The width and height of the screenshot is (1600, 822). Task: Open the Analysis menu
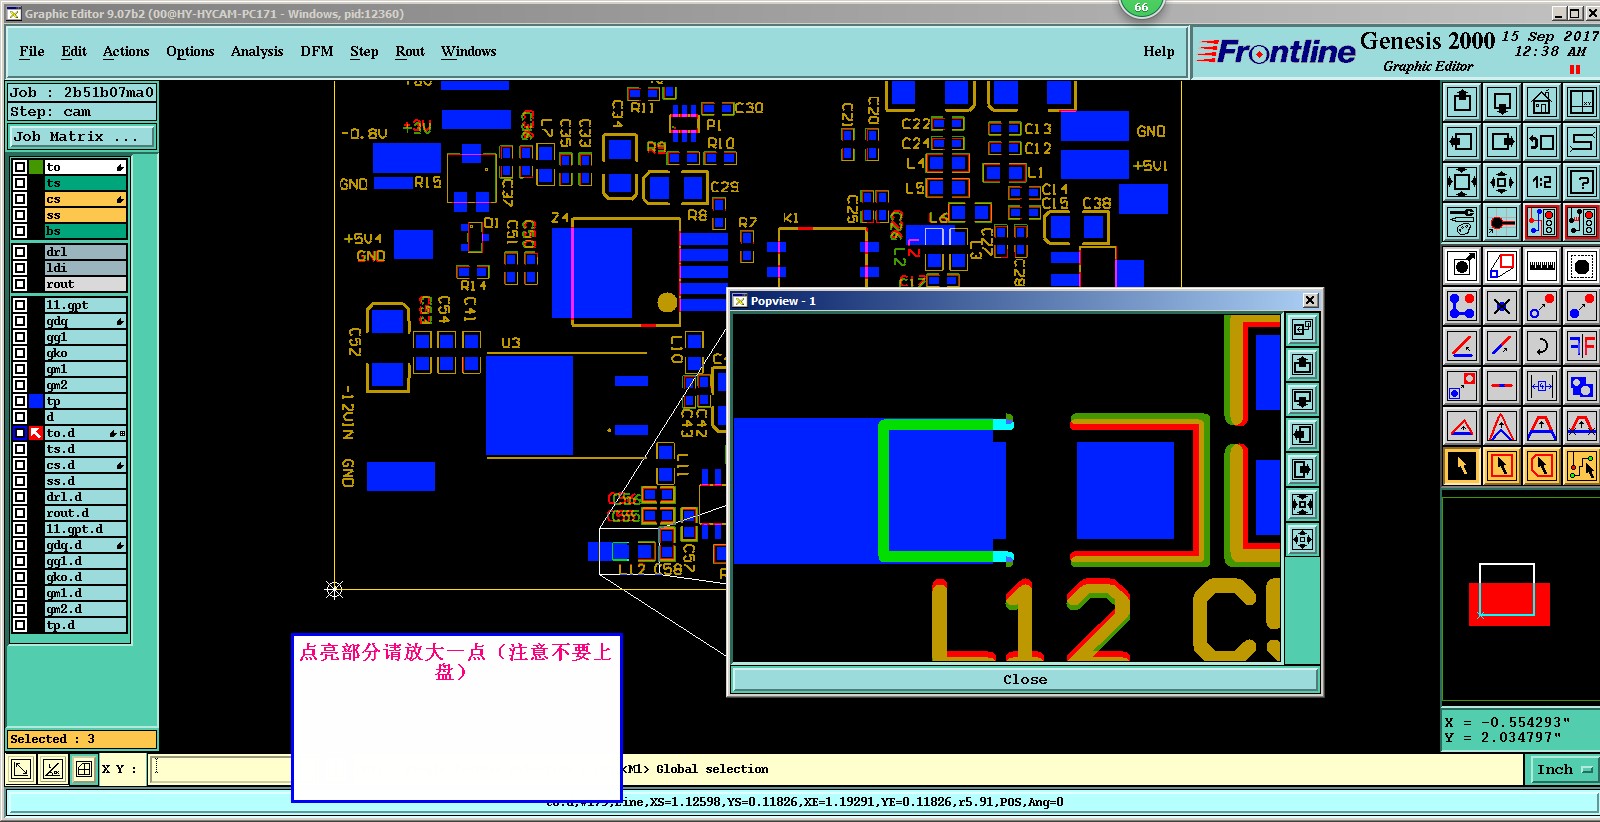(x=257, y=51)
